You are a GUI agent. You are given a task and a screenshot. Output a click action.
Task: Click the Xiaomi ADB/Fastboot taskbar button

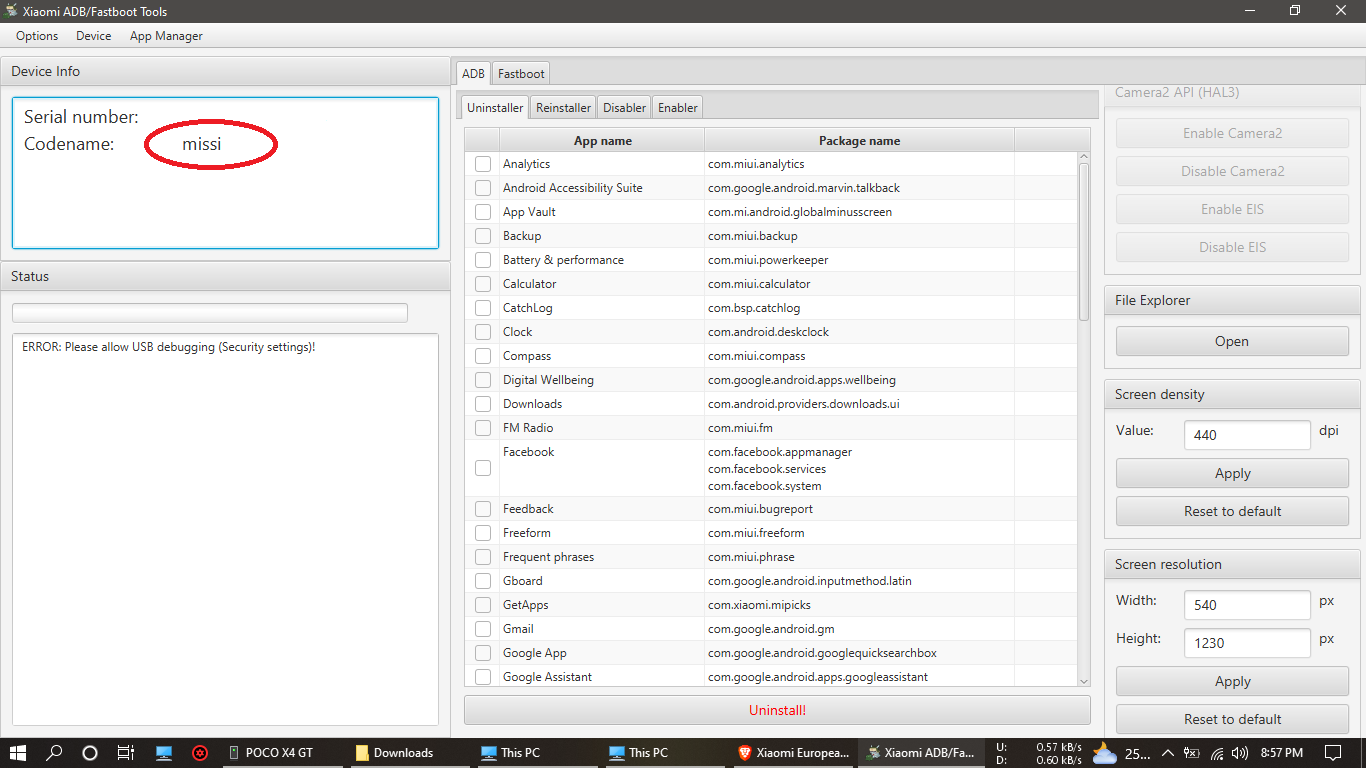(922, 753)
